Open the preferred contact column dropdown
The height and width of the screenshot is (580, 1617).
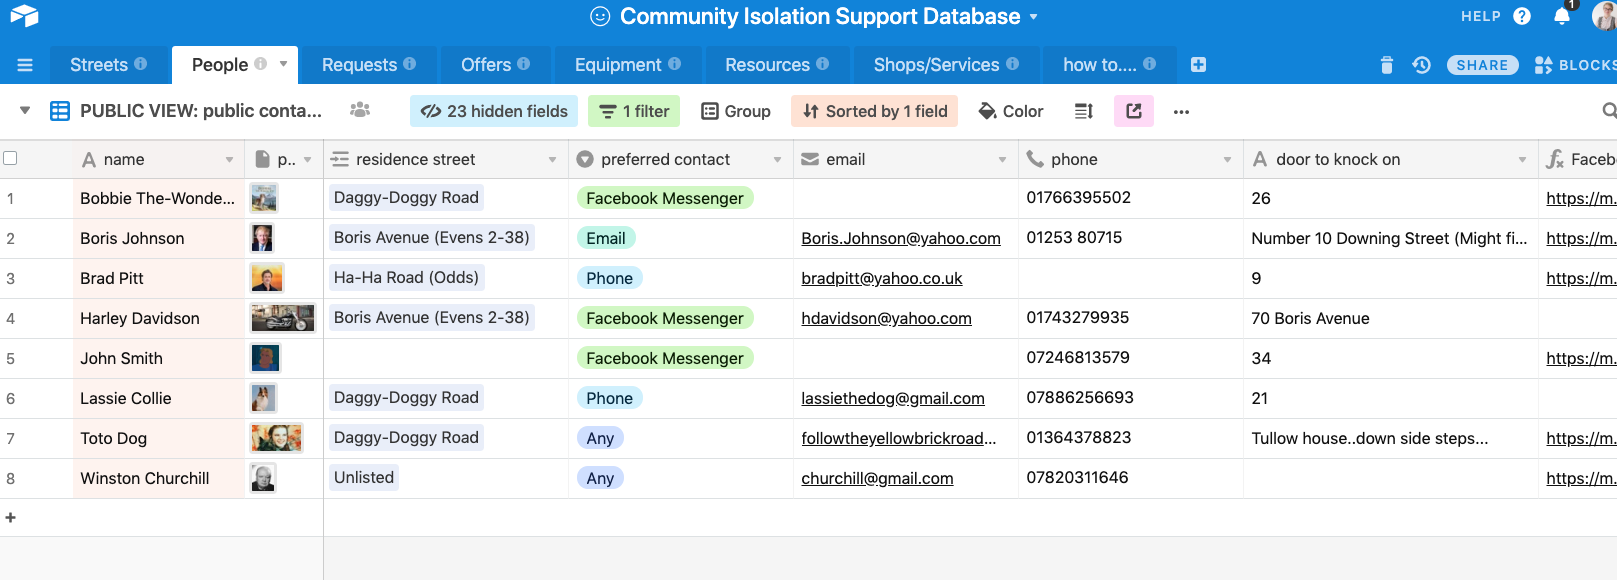[x=777, y=160]
